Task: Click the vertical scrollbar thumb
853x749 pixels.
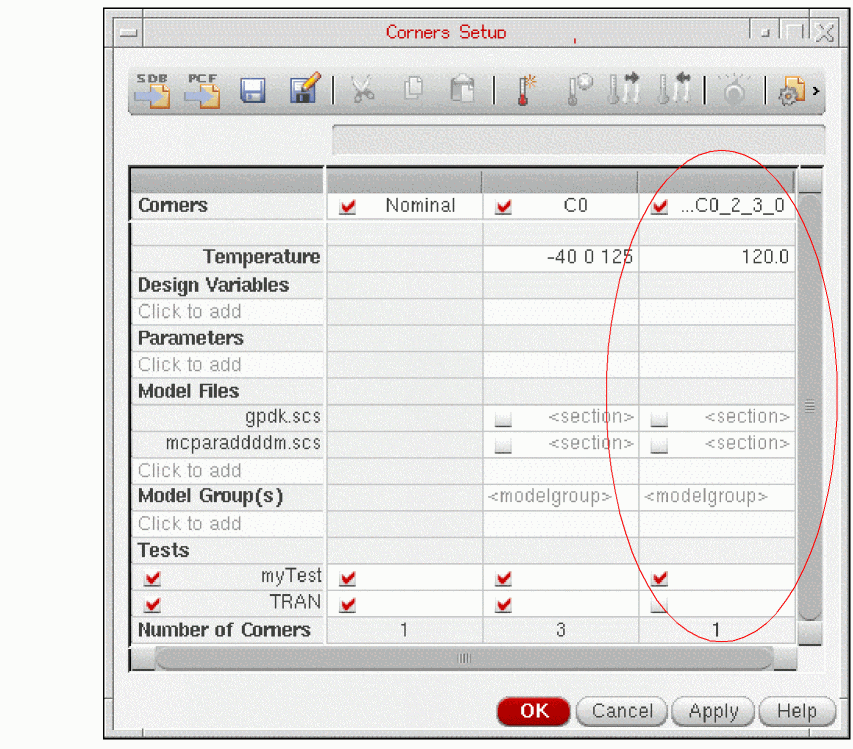Action: click(x=809, y=406)
